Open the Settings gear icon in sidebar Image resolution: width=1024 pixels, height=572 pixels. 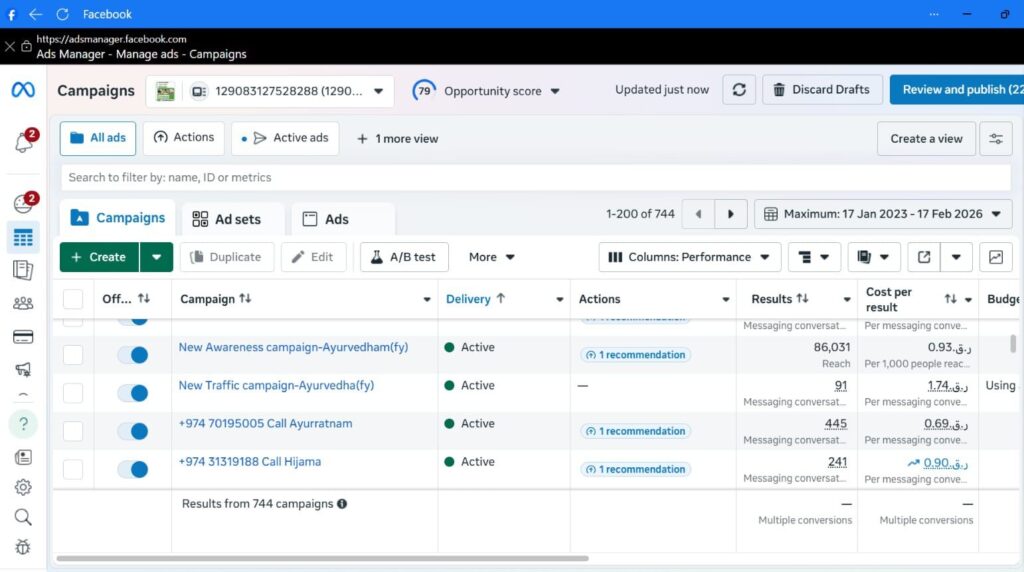[x=23, y=487]
